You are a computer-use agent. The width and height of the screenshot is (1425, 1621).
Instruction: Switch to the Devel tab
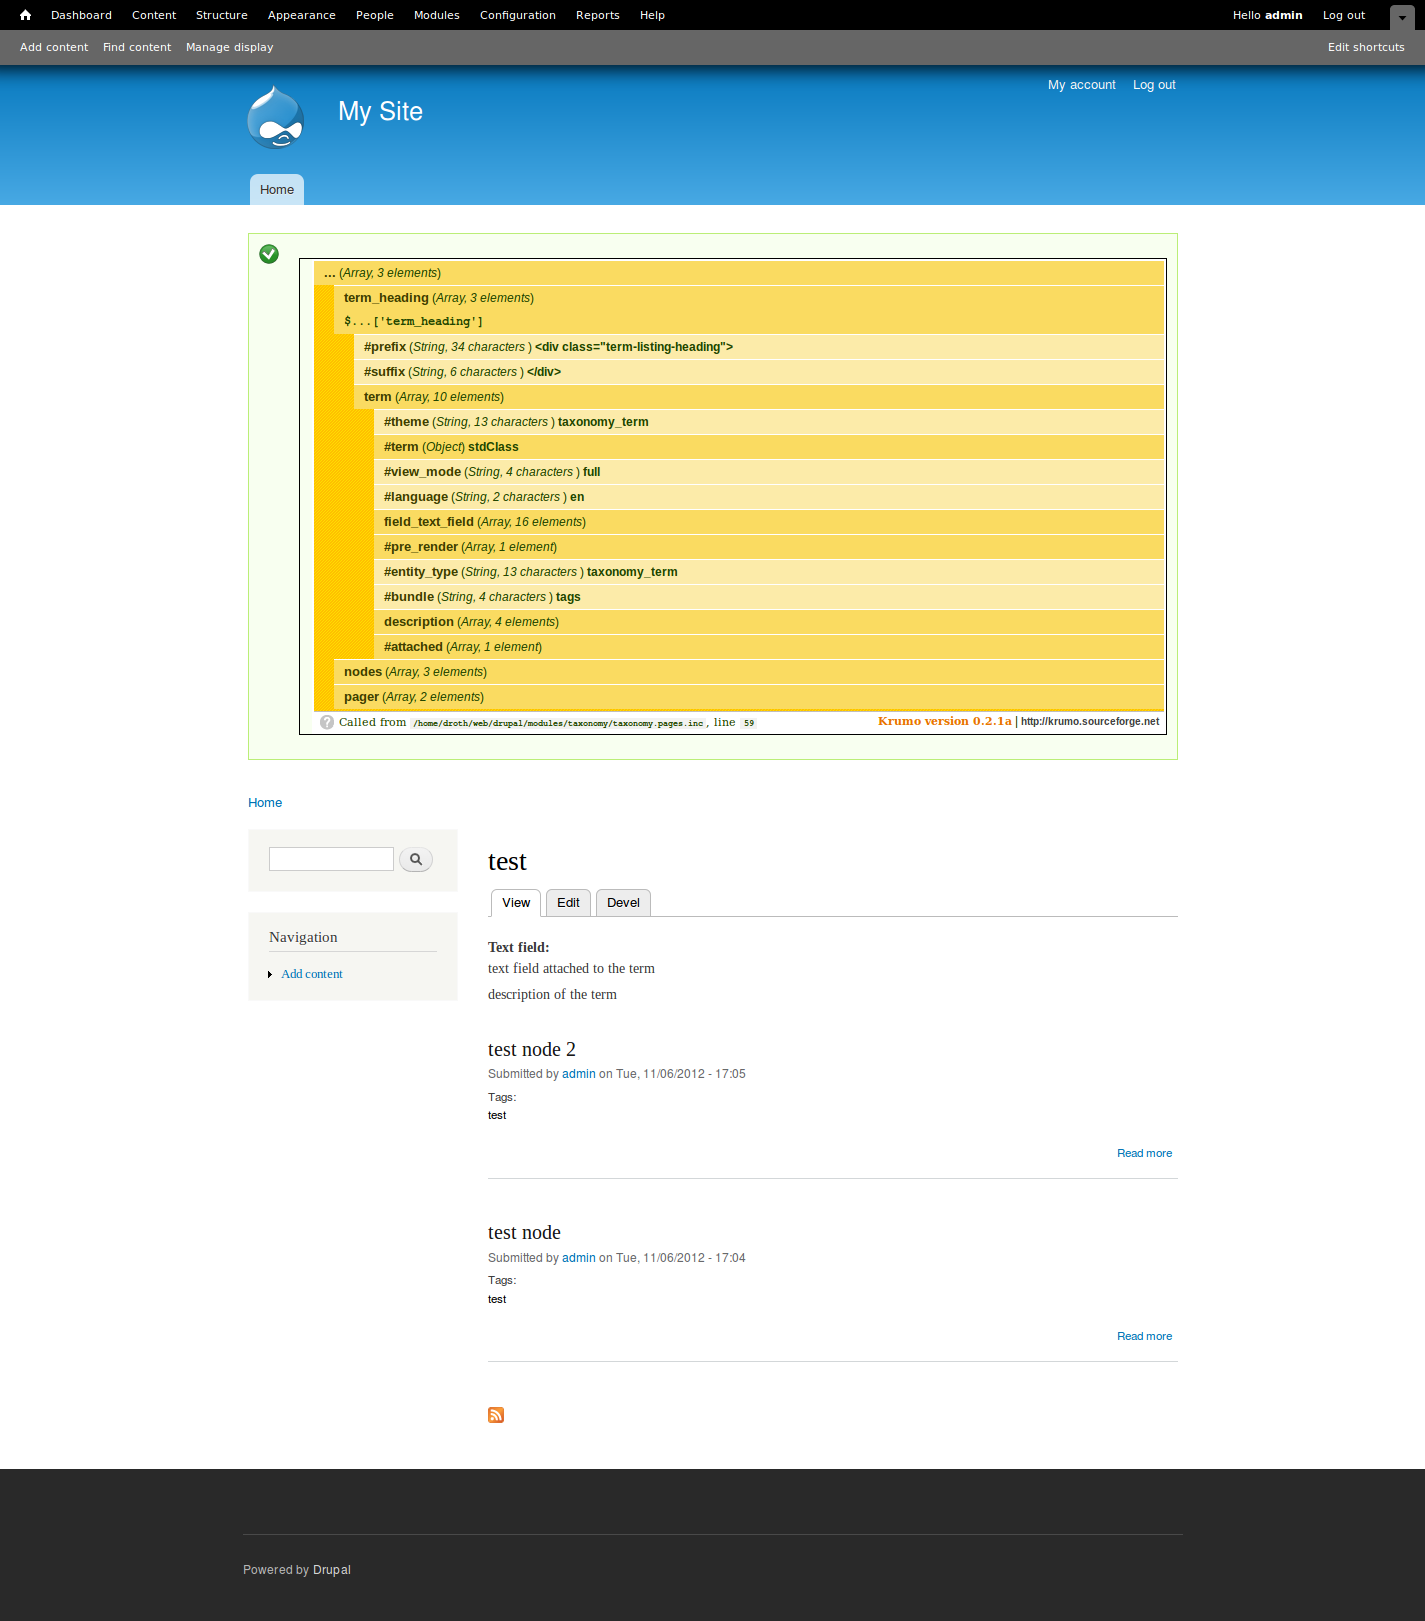[x=623, y=903]
